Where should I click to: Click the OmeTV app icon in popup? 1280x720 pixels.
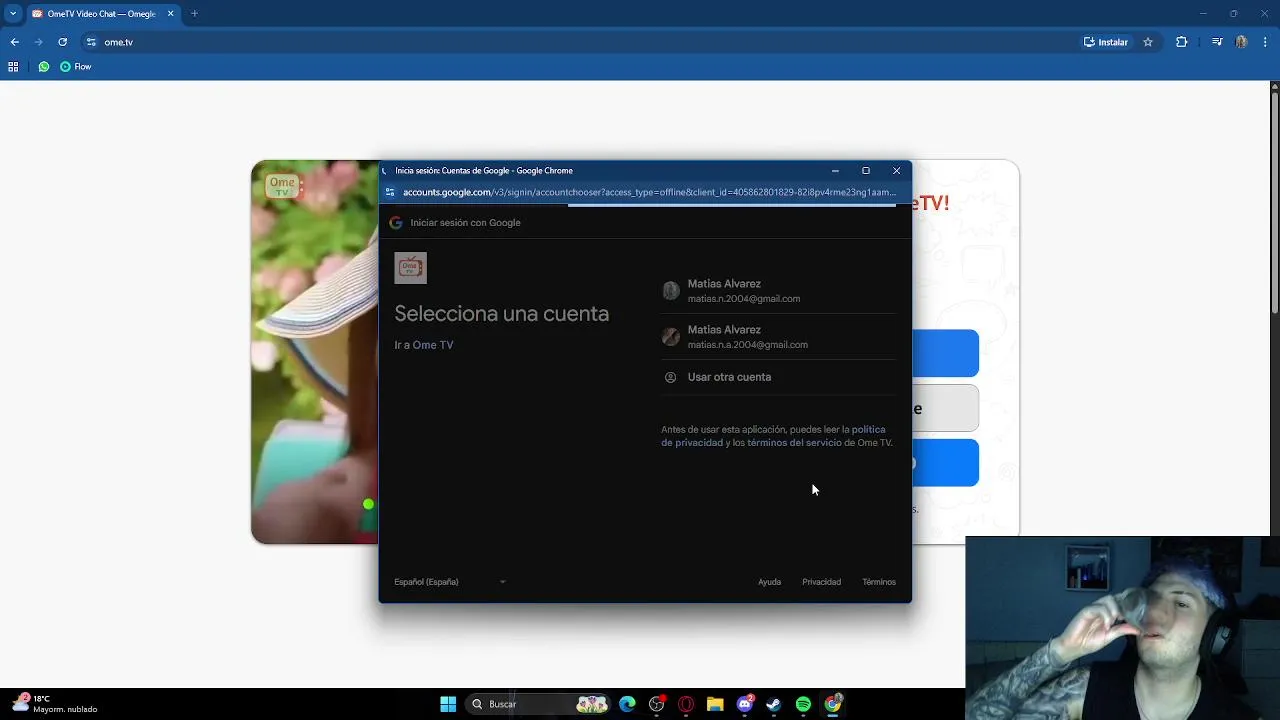pos(410,268)
